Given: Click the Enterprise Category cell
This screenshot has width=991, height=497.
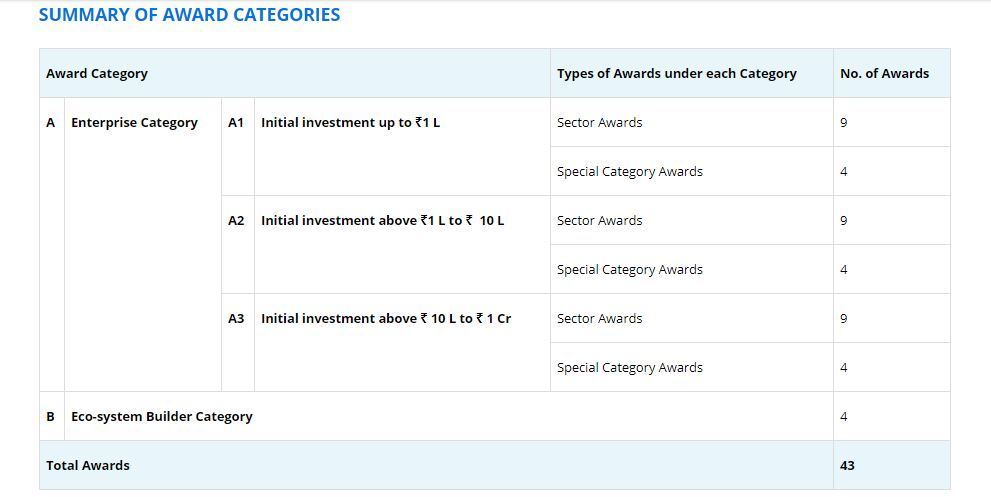Looking at the screenshot, I should pyautogui.click(x=134, y=123).
